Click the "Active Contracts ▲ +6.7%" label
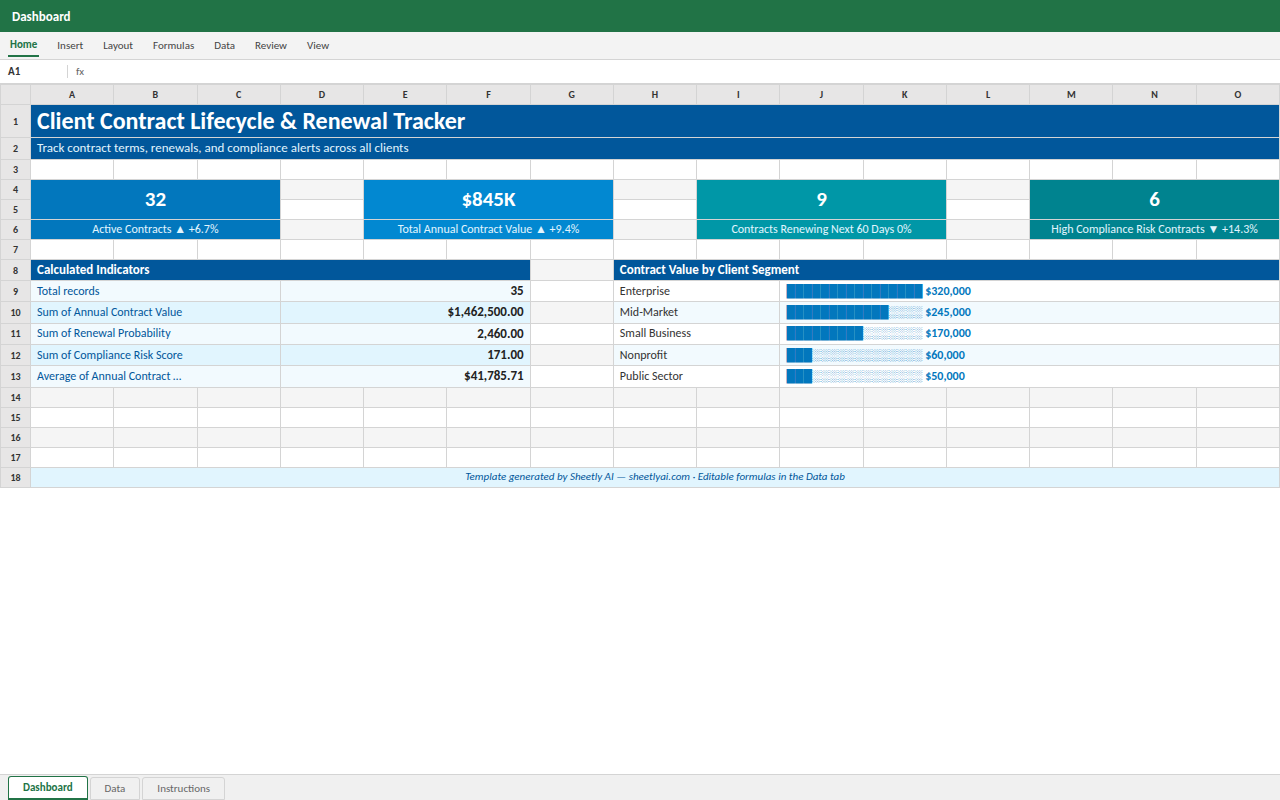The height and width of the screenshot is (800, 1280). [x=156, y=230]
